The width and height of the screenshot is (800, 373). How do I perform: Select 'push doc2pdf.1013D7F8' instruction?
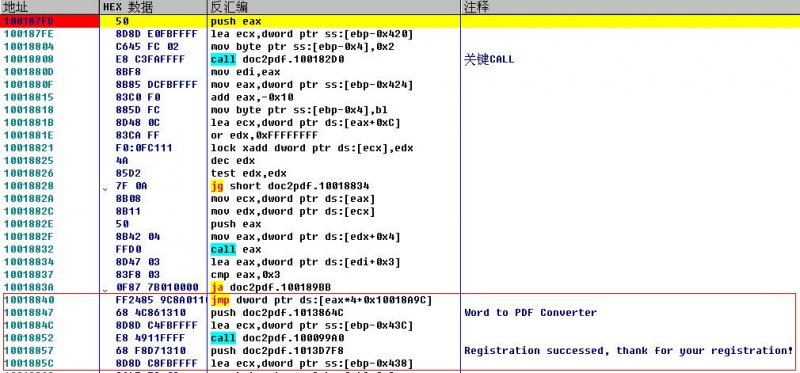tap(277, 351)
